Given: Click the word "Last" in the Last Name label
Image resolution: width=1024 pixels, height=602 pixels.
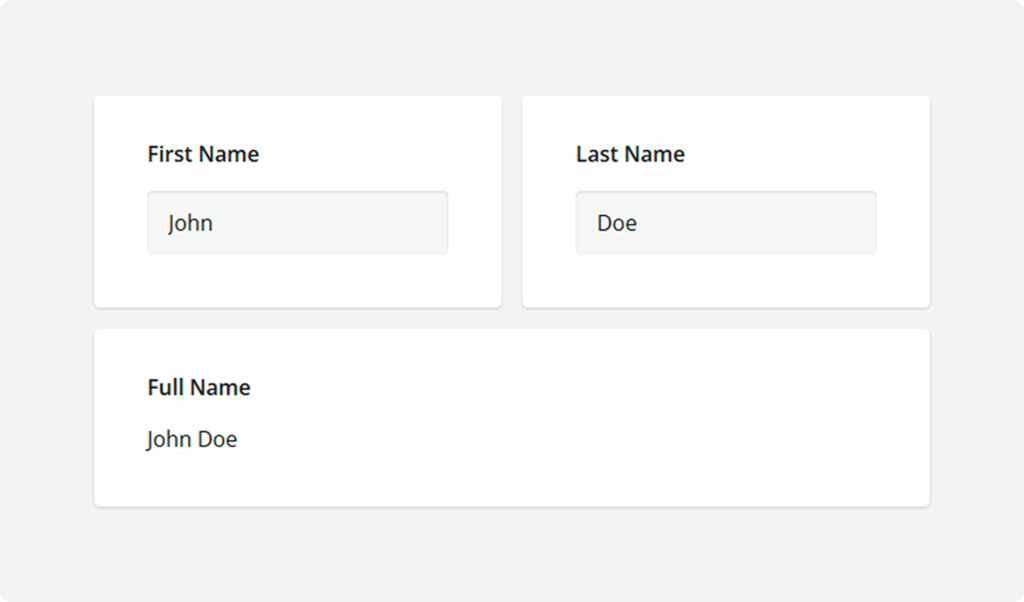Looking at the screenshot, I should (x=596, y=154).
